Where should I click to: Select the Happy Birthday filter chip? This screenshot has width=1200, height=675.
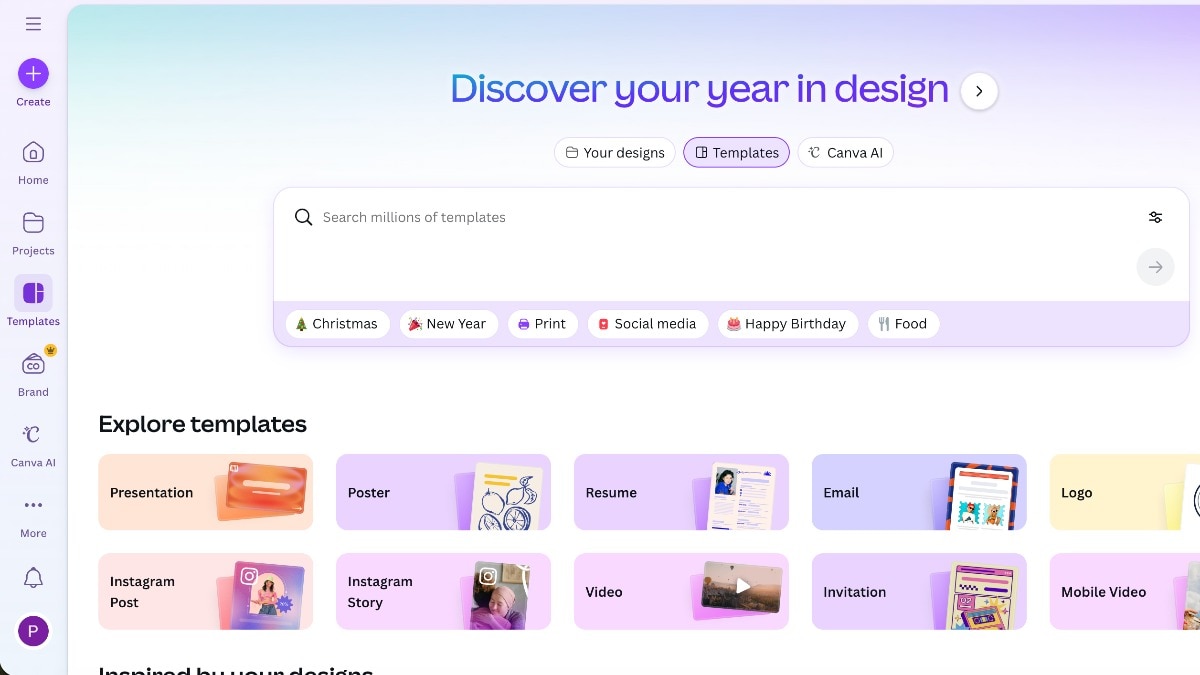click(787, 323)
